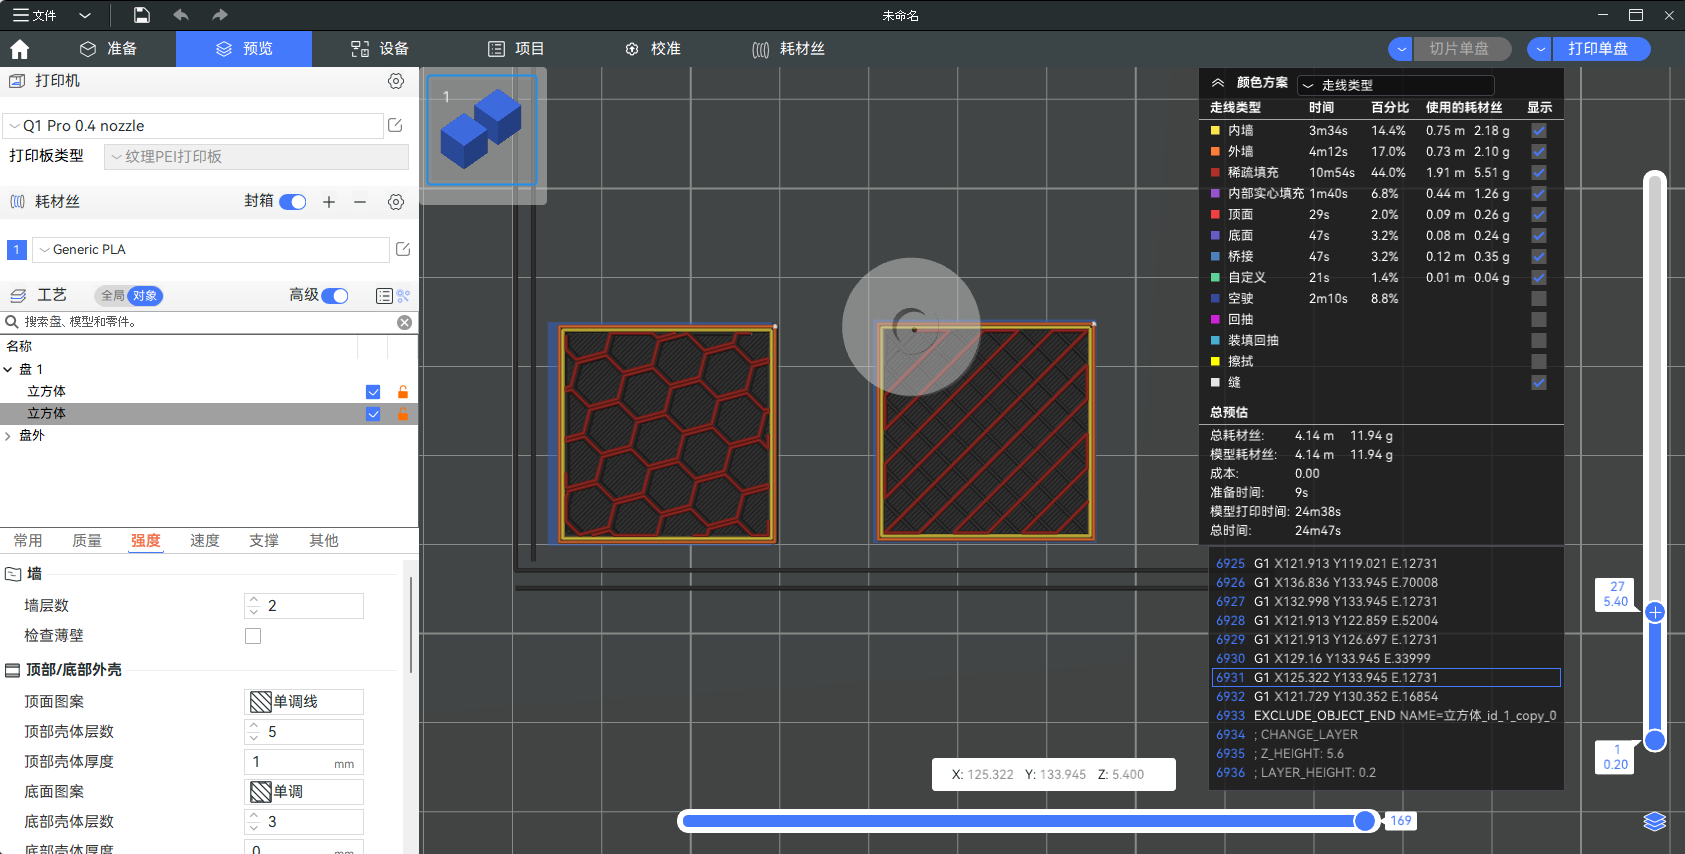Add a filament with plus icon
Image resolution: width=1685 pixels, height=854 pixels.
click(329, 202)
